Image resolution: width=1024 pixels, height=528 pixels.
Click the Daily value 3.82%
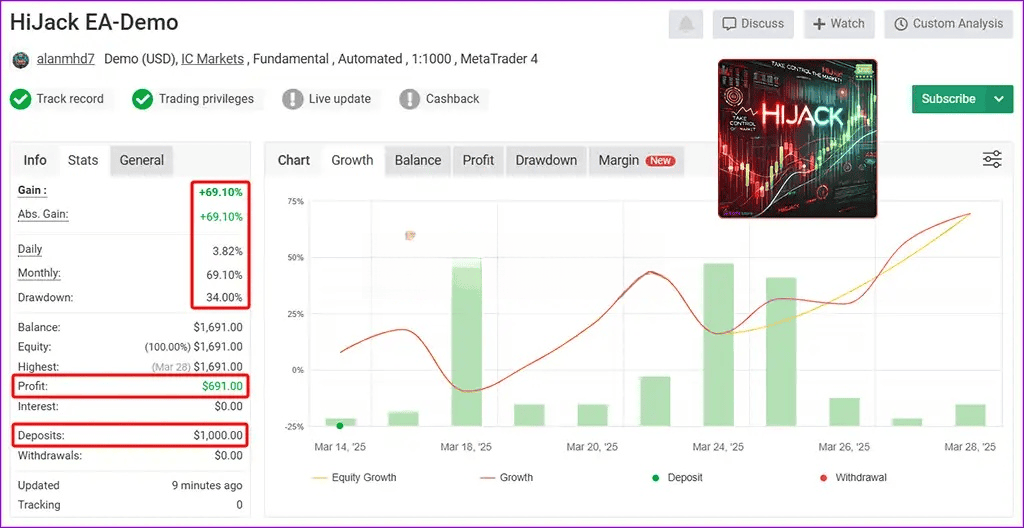coord(228,252)
